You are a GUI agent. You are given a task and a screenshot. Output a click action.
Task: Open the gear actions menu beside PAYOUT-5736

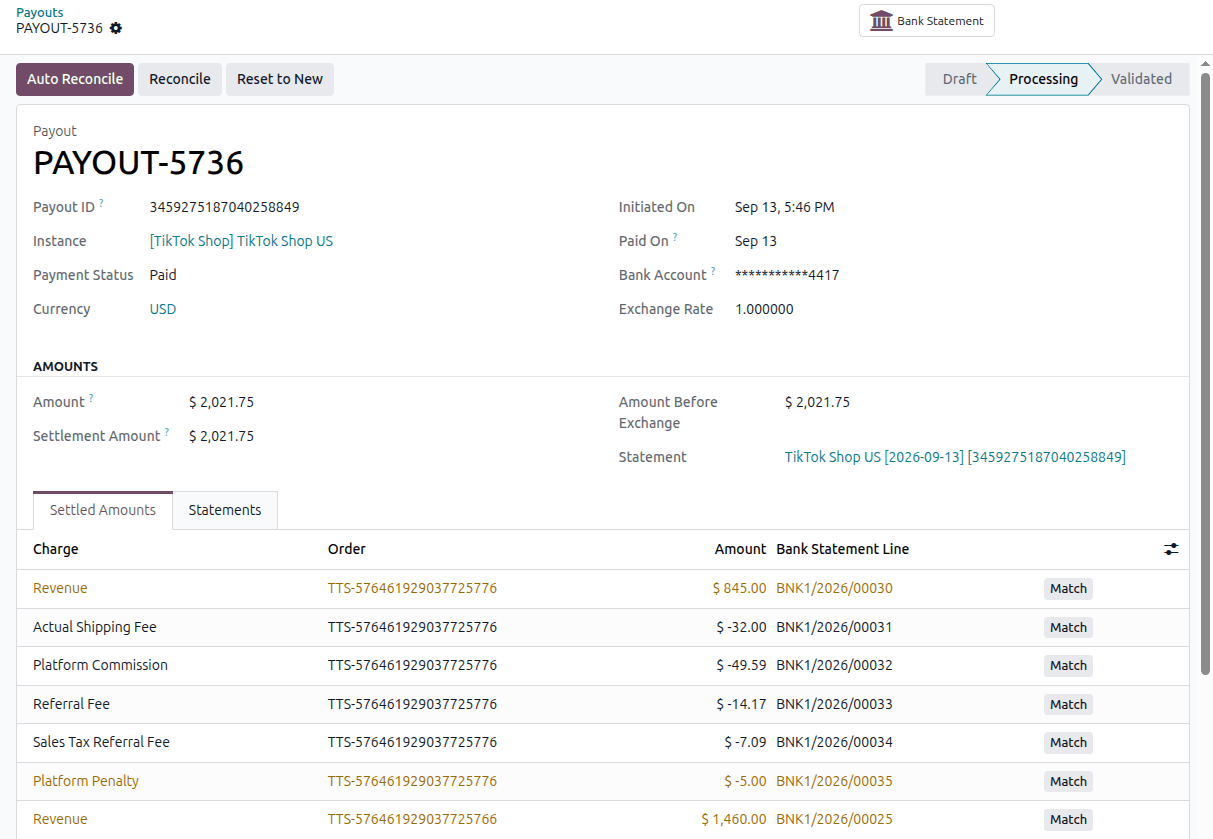point(116,28)
